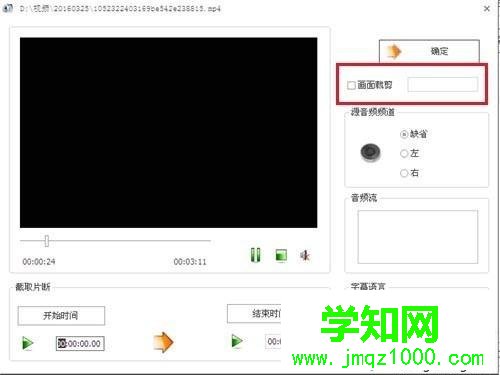The image size is (500, 375).
Task: Click inside the 音频流 audio stream list
Action: [418, 237]
